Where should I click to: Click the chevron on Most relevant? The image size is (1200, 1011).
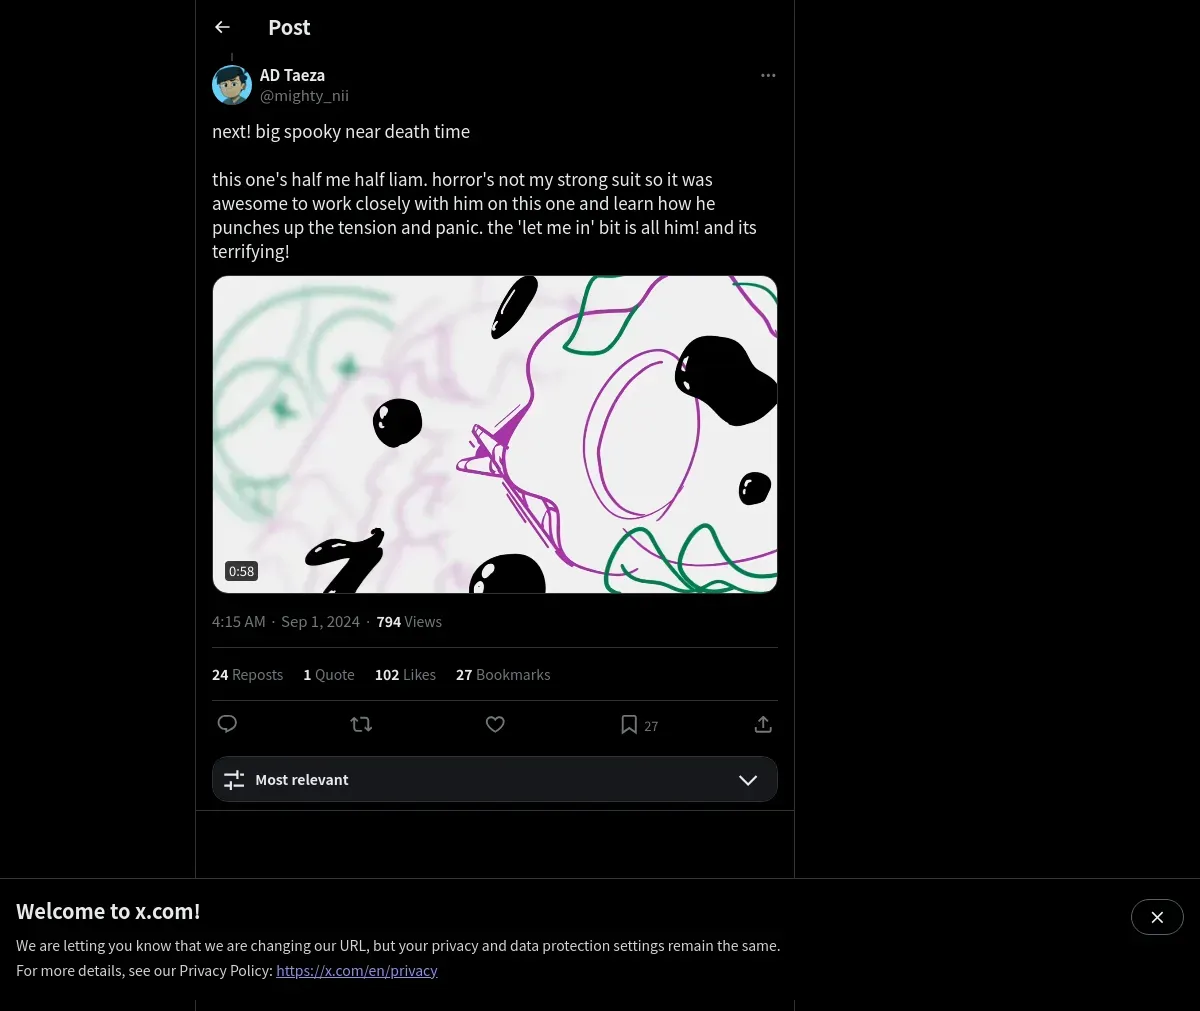pos(748,780)
